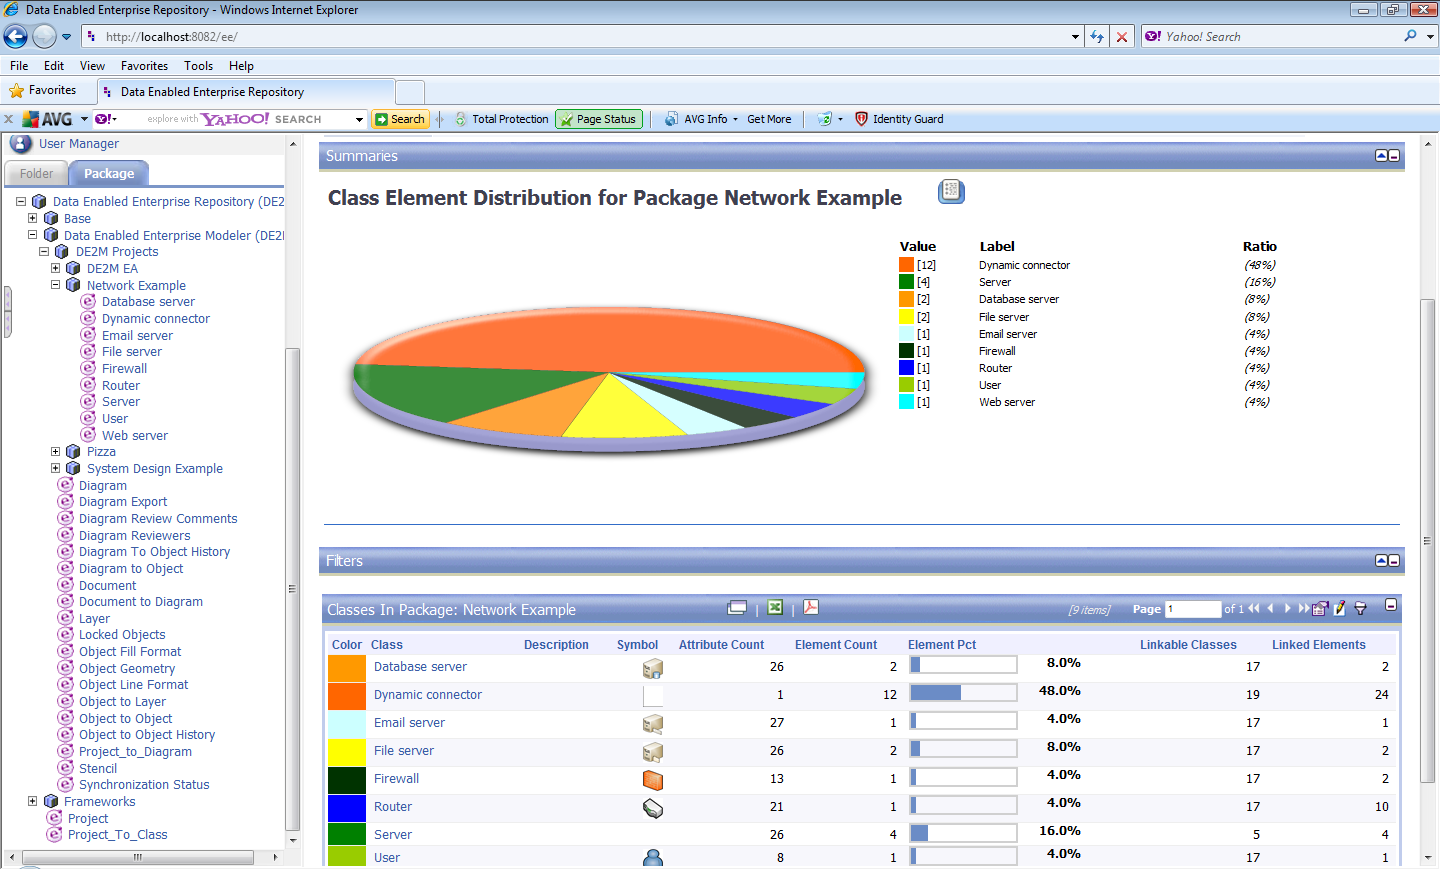Open the chart data grid icon beside title
This screenshot has width=1440, height=869.
pos(951,191)
